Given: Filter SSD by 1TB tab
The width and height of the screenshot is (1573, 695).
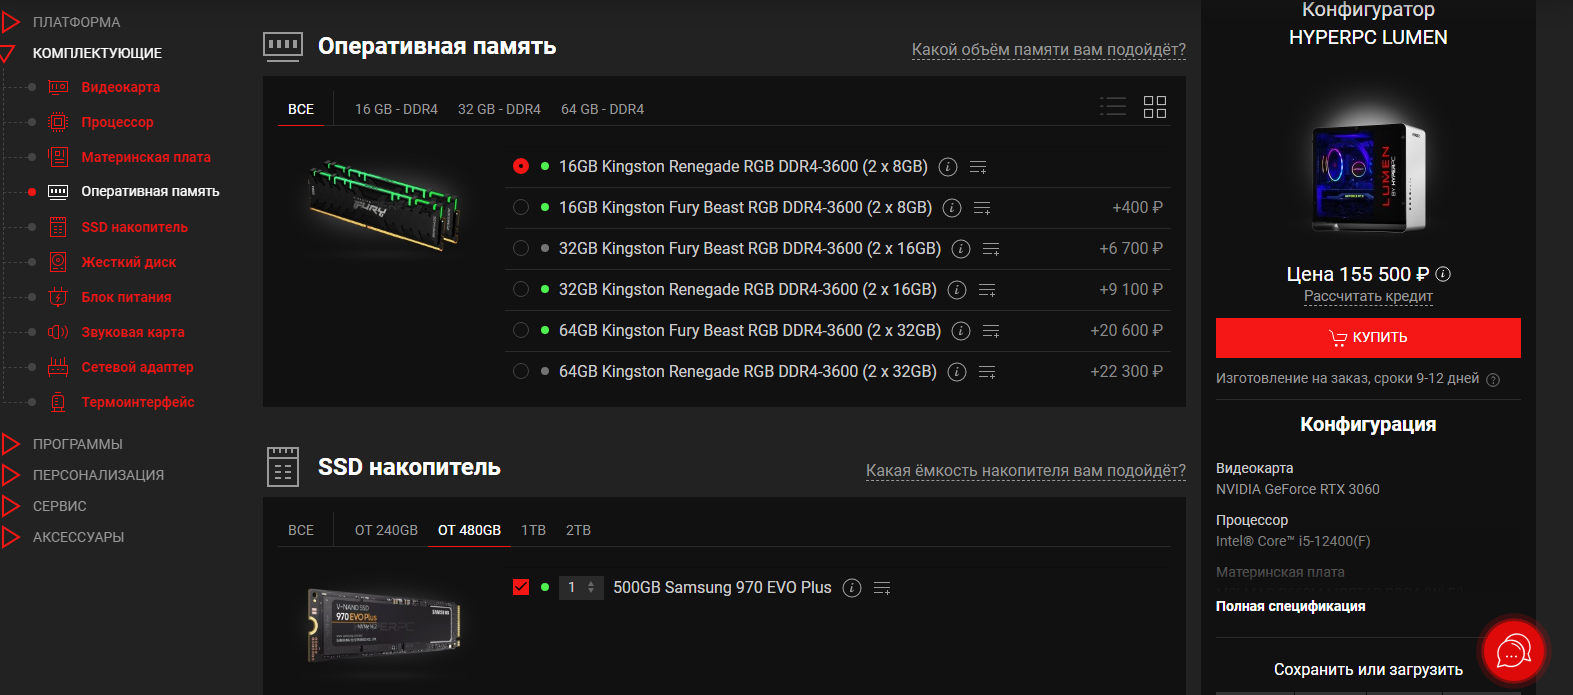Looking at the screenshot, I should coord(533,530).
